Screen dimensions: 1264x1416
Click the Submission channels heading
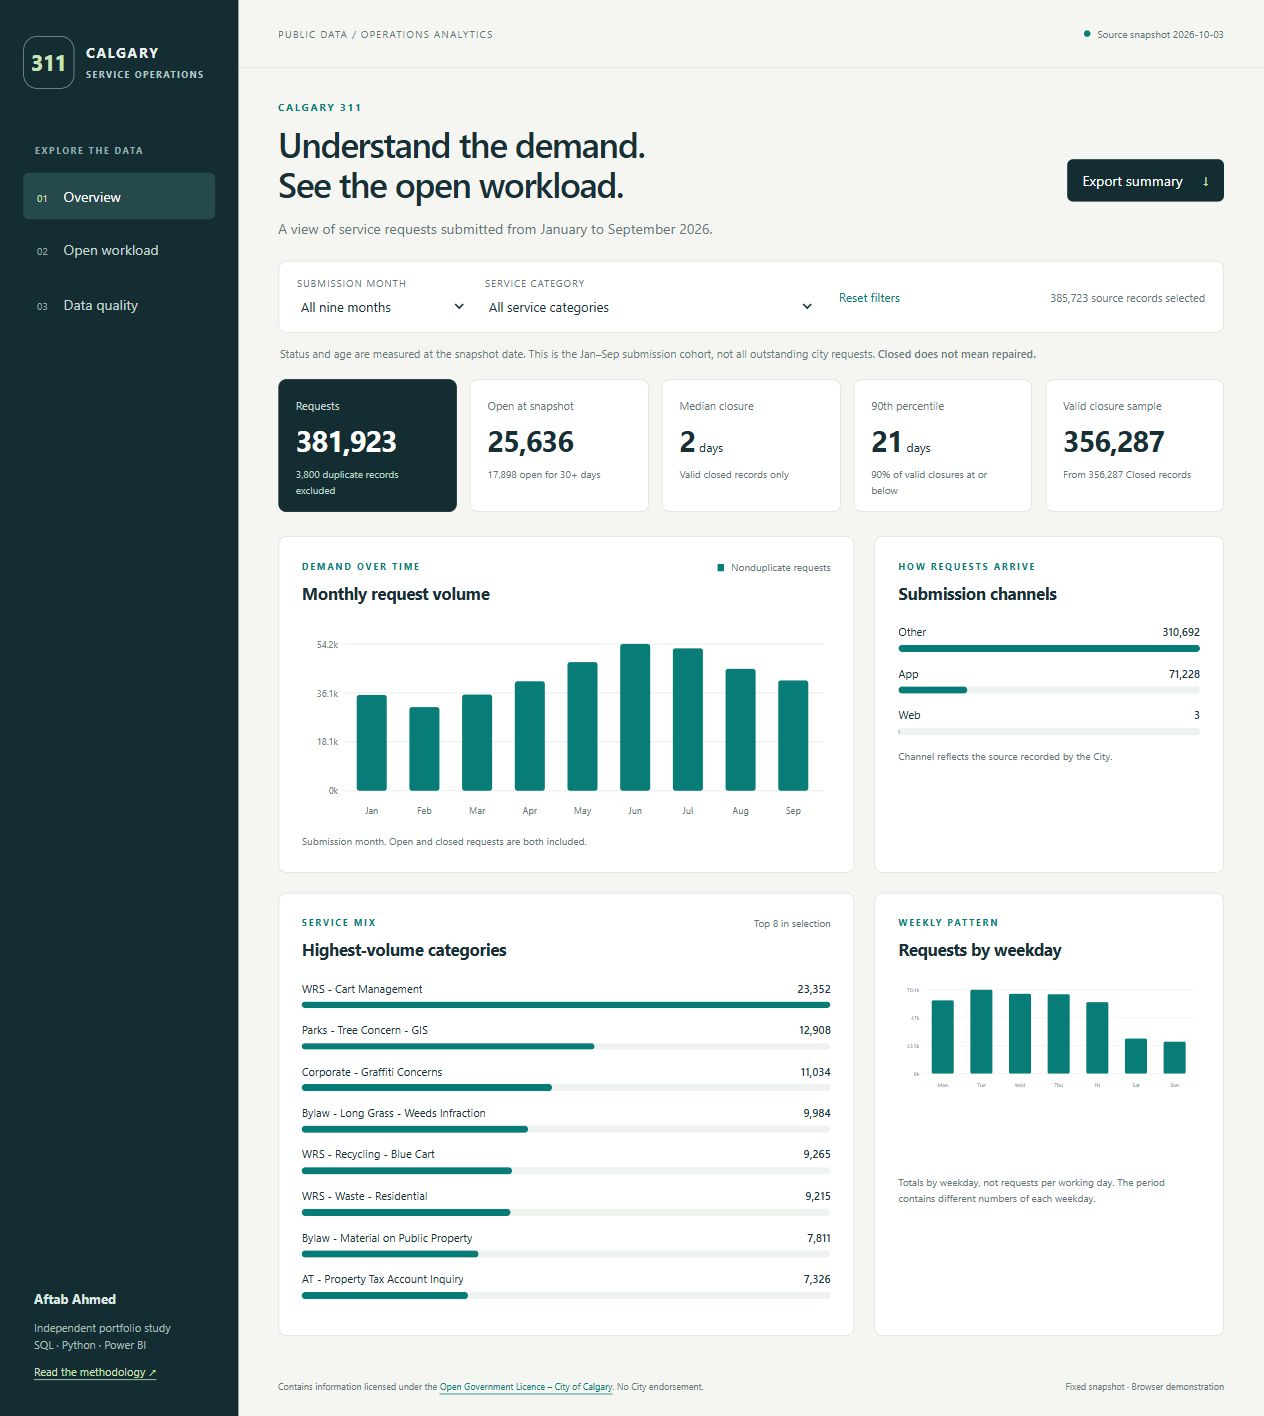click(x=977, y=594)
